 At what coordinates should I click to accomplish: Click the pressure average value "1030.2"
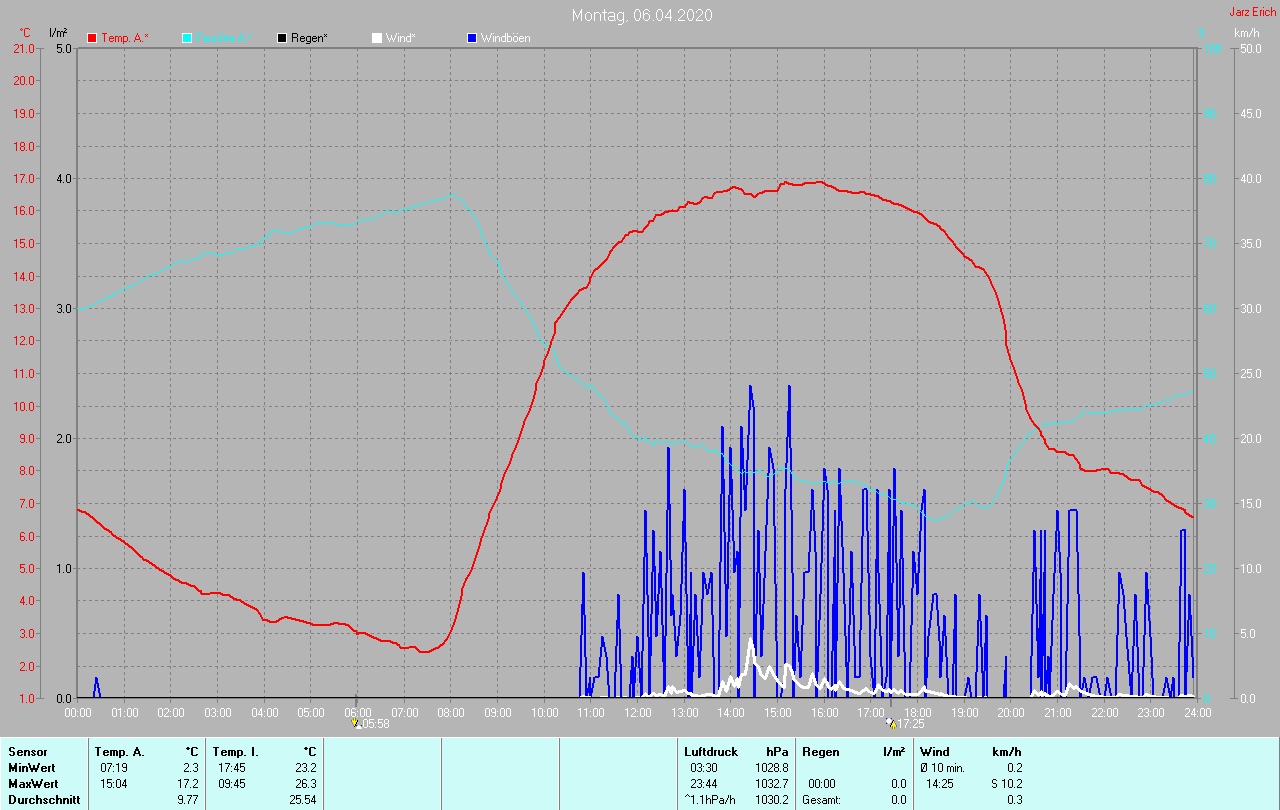pos(772,799)
